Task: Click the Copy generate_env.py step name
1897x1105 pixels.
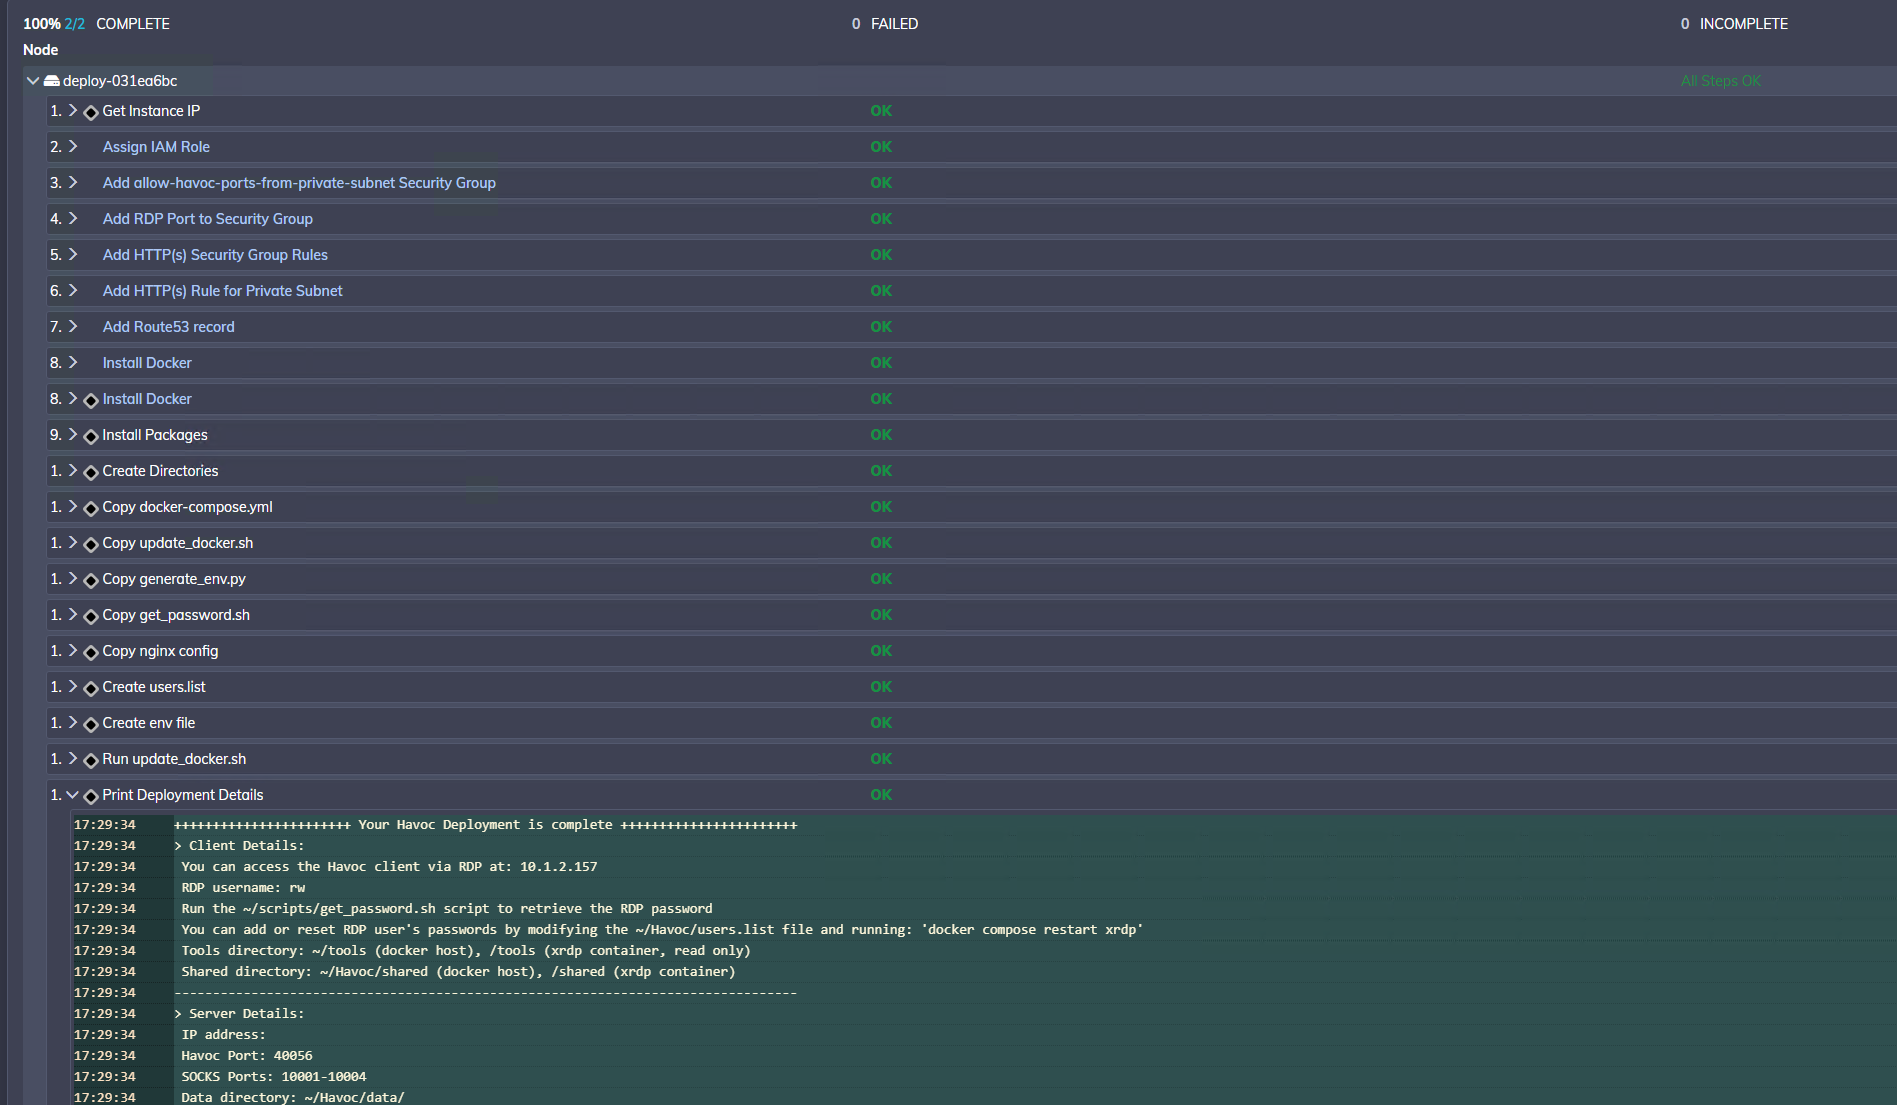Action: pyautogui.click(x=174, y=579)
